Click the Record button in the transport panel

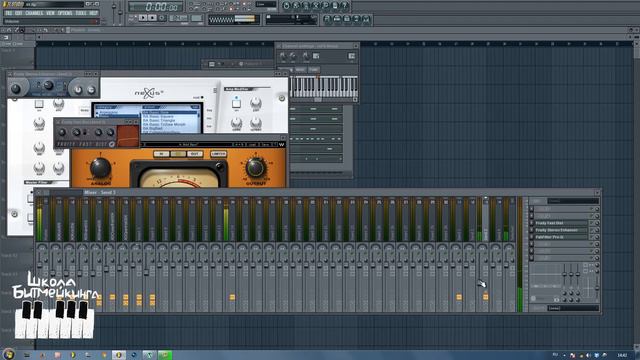click(162, 18)
